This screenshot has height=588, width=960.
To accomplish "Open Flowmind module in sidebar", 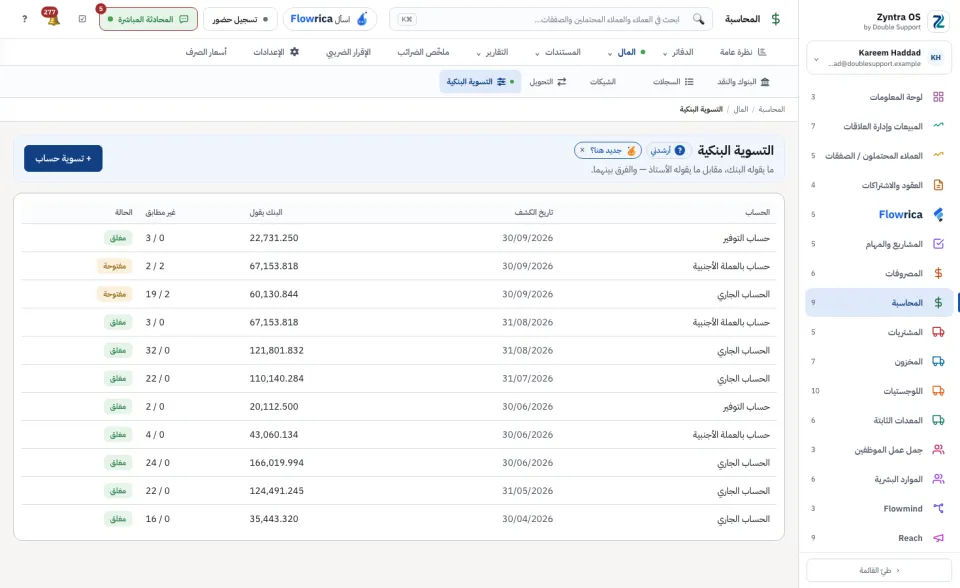I will [879, 508].
